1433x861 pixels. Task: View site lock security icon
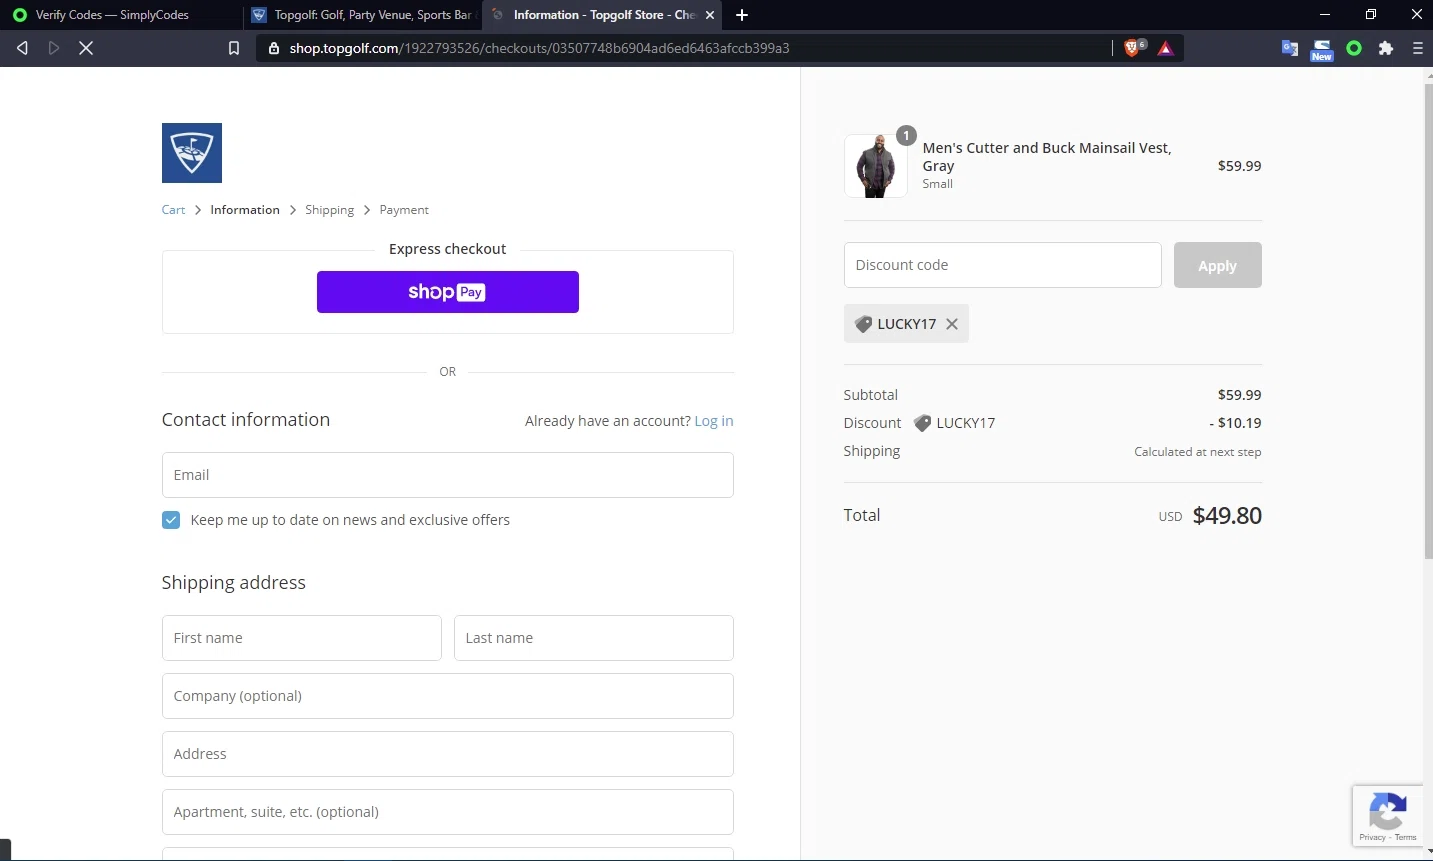coord(274,48)
